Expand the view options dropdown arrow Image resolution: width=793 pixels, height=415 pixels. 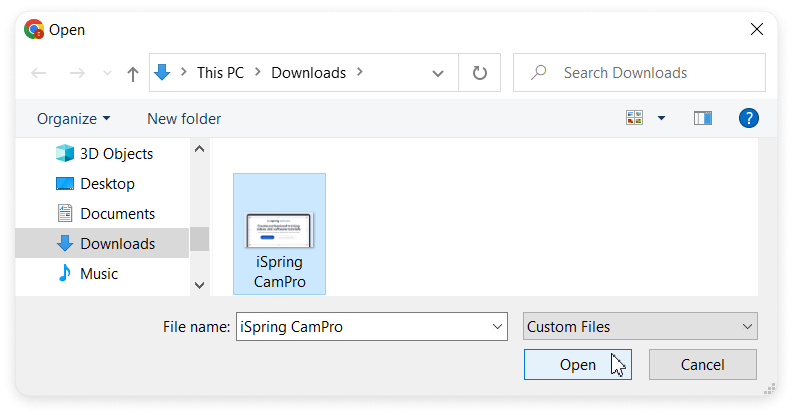pyautogui.click(x=661, y=118)
